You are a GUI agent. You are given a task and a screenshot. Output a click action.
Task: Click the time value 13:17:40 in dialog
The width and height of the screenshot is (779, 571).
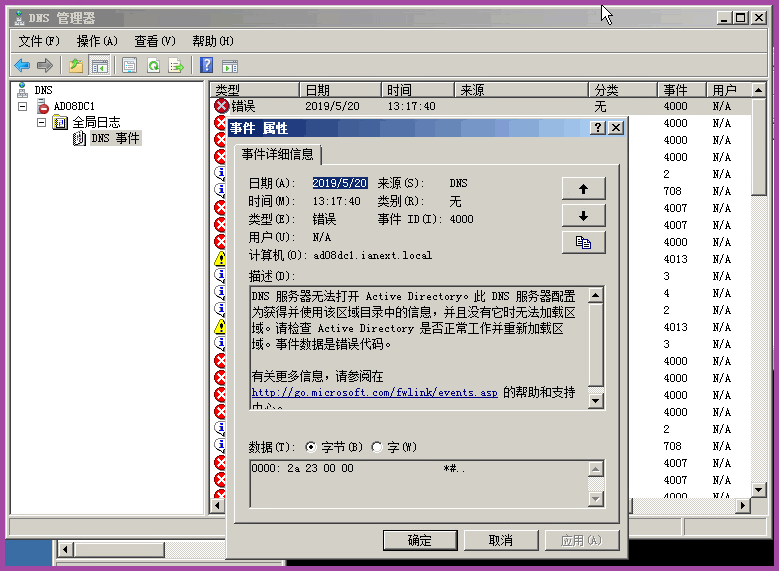coord(336,201)
